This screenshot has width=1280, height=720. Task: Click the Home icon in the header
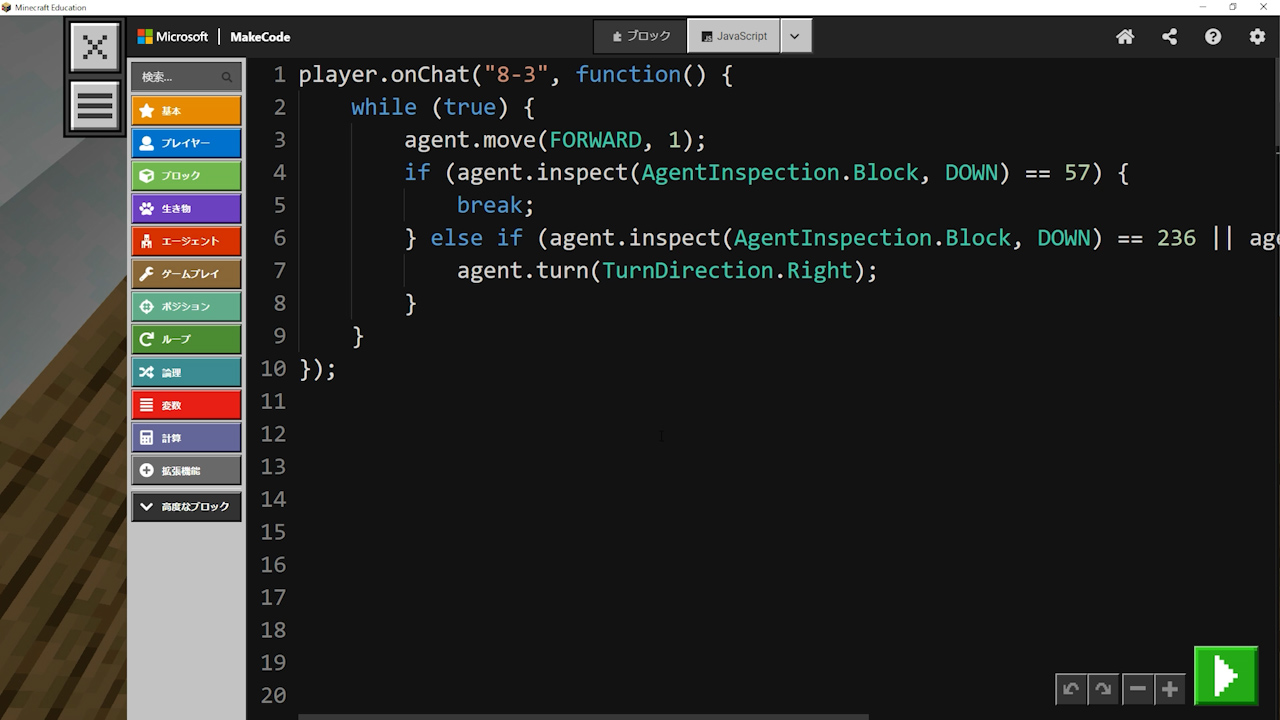click(x=1125, y=37)
